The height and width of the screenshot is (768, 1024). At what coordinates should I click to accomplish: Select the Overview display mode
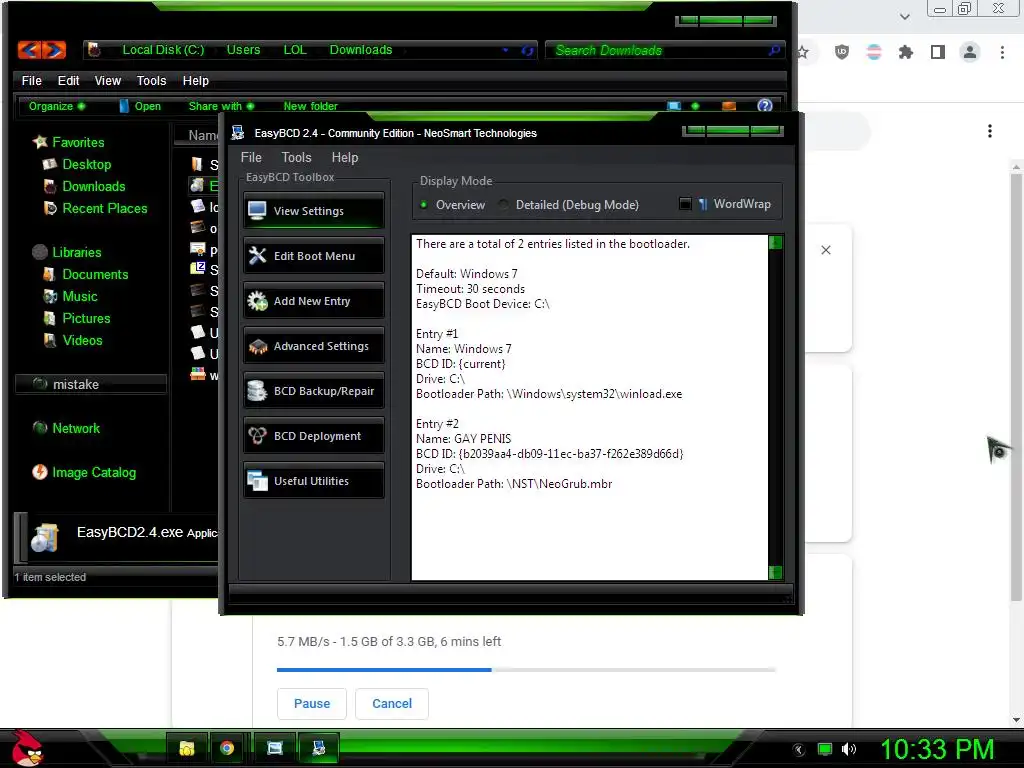[453, 204]
